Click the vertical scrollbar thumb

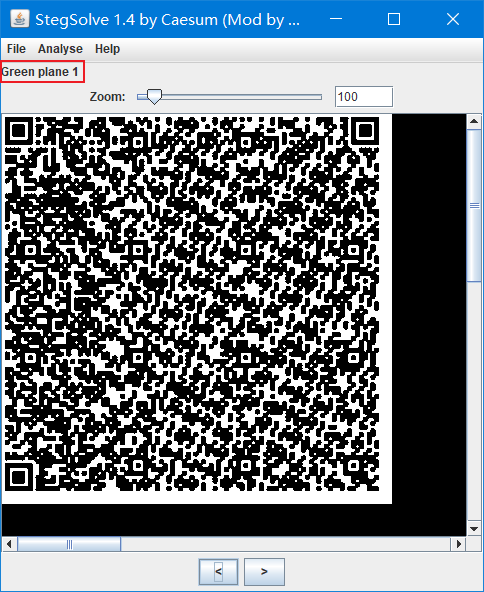(474, 205)
